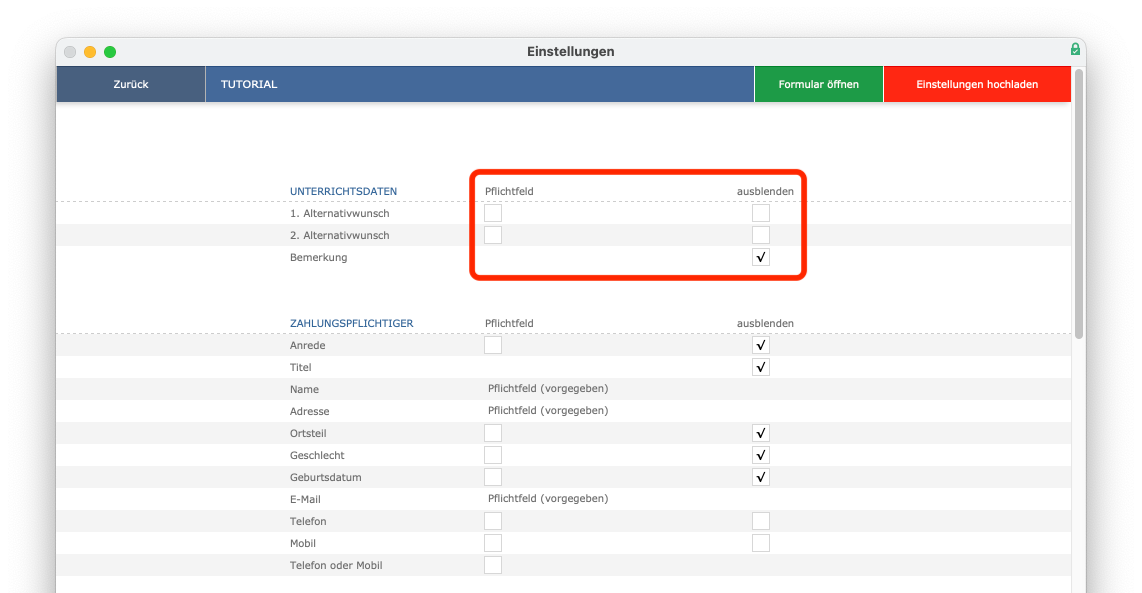Click ausblenden column header under UNTERRICHTSDATEN
The image size is (1142, 593).
point(765,192)
